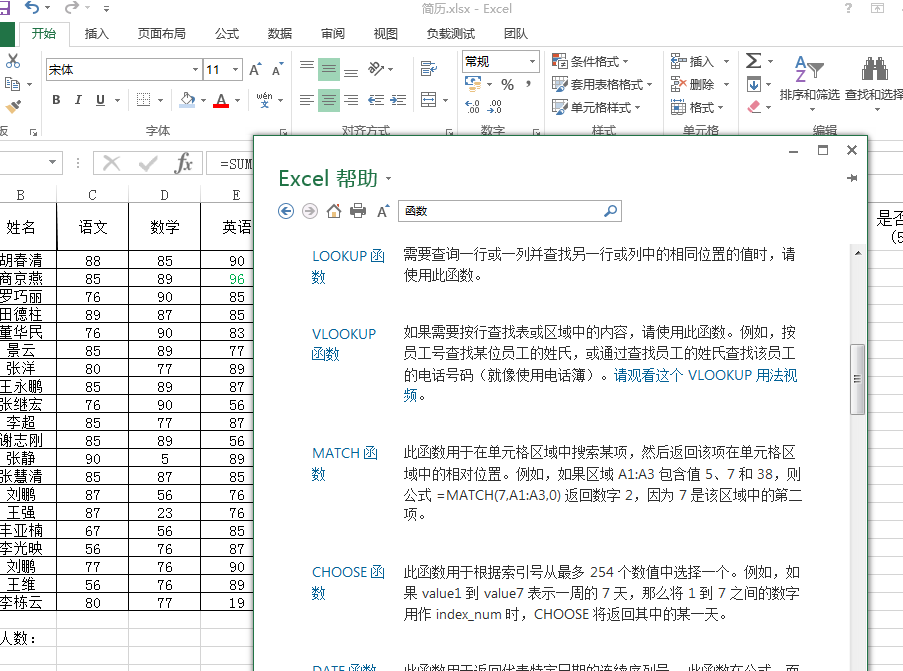Click the Increase Decimal icon
This screenshot has width=903, height=671.
coord(472,107)
